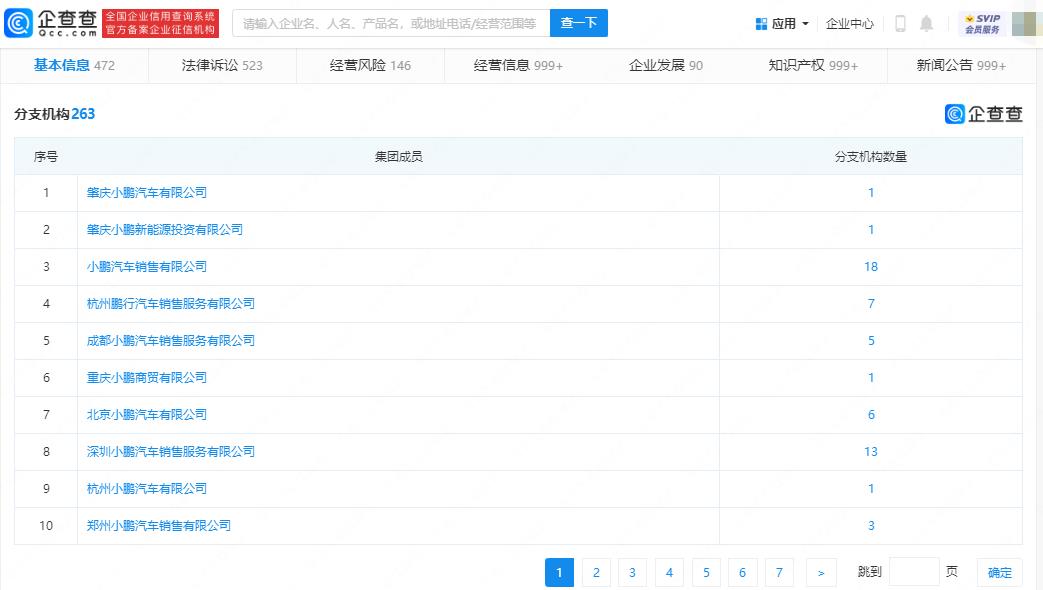Switch to 基本信息 tab

coord(74,65)
